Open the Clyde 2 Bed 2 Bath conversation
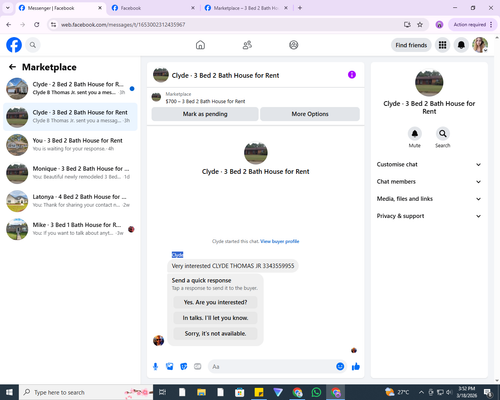This screenshot has width=500, height=400. coord(70,88)
